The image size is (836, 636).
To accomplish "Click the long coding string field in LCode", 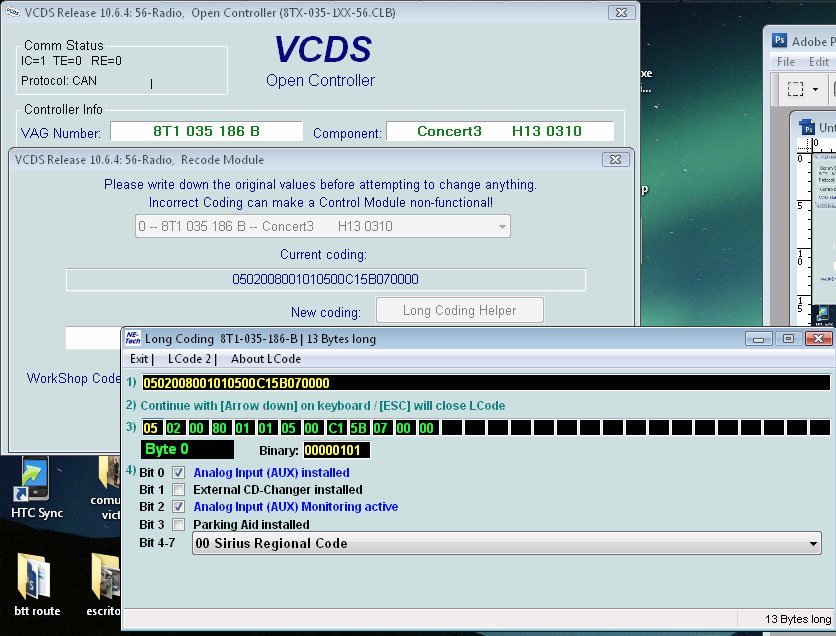I will tap(486, 383).
